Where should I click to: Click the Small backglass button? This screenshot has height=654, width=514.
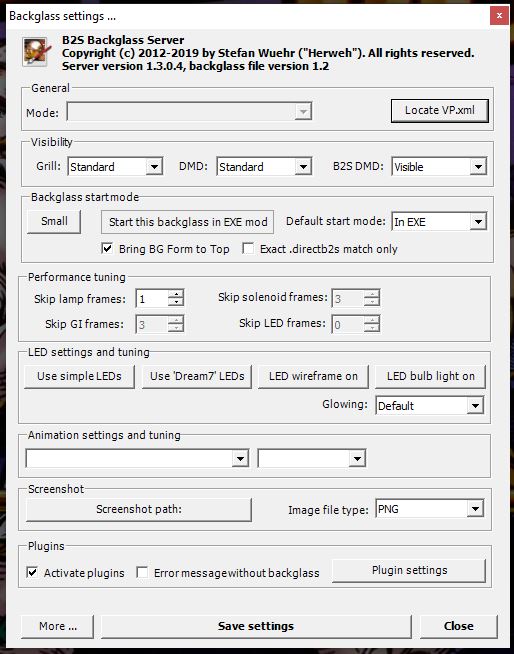[x=54, y=221]
